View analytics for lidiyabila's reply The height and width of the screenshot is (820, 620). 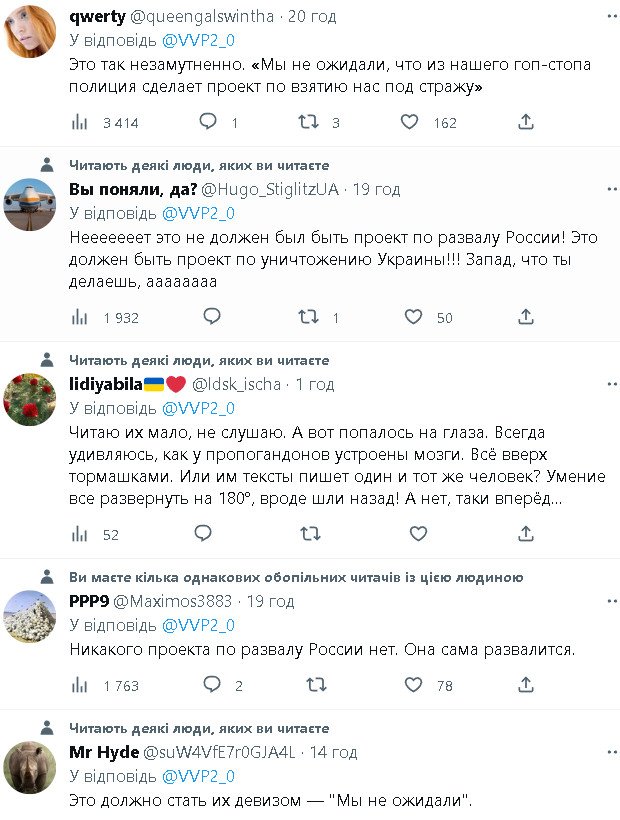pyautogui.click(x=81, y=534)
